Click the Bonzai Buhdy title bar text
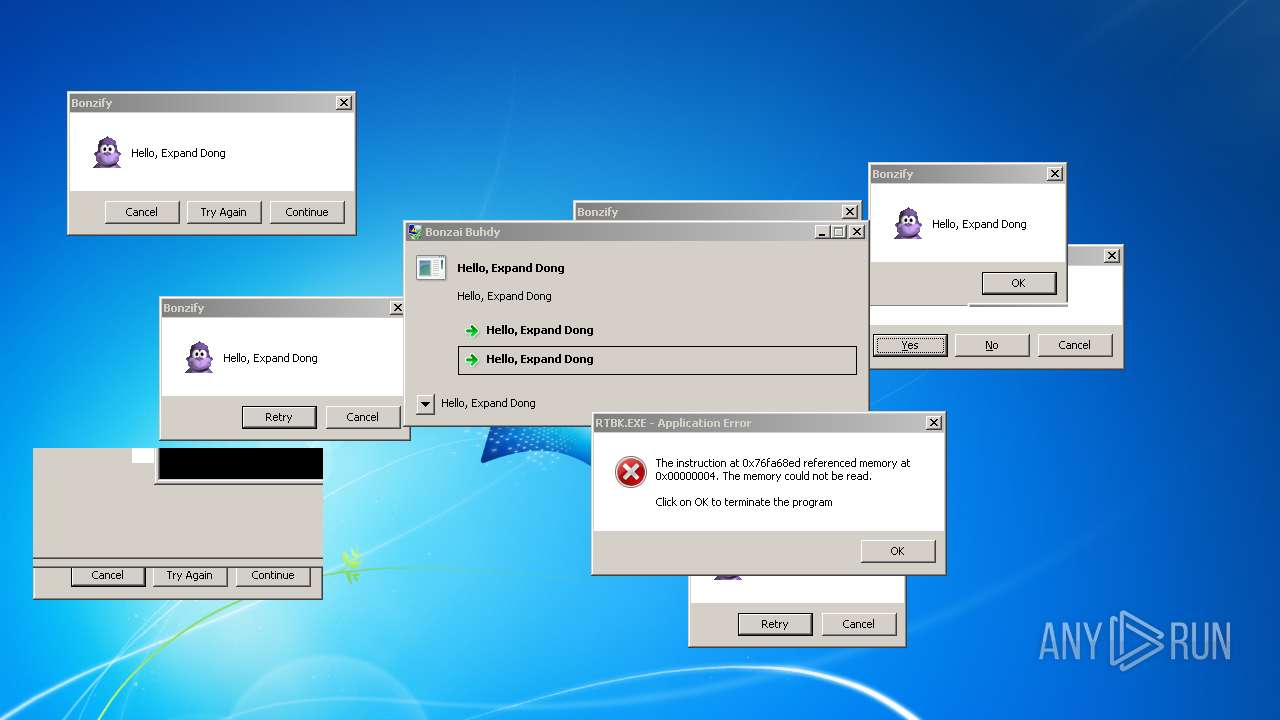 click(x=462, y=232)
